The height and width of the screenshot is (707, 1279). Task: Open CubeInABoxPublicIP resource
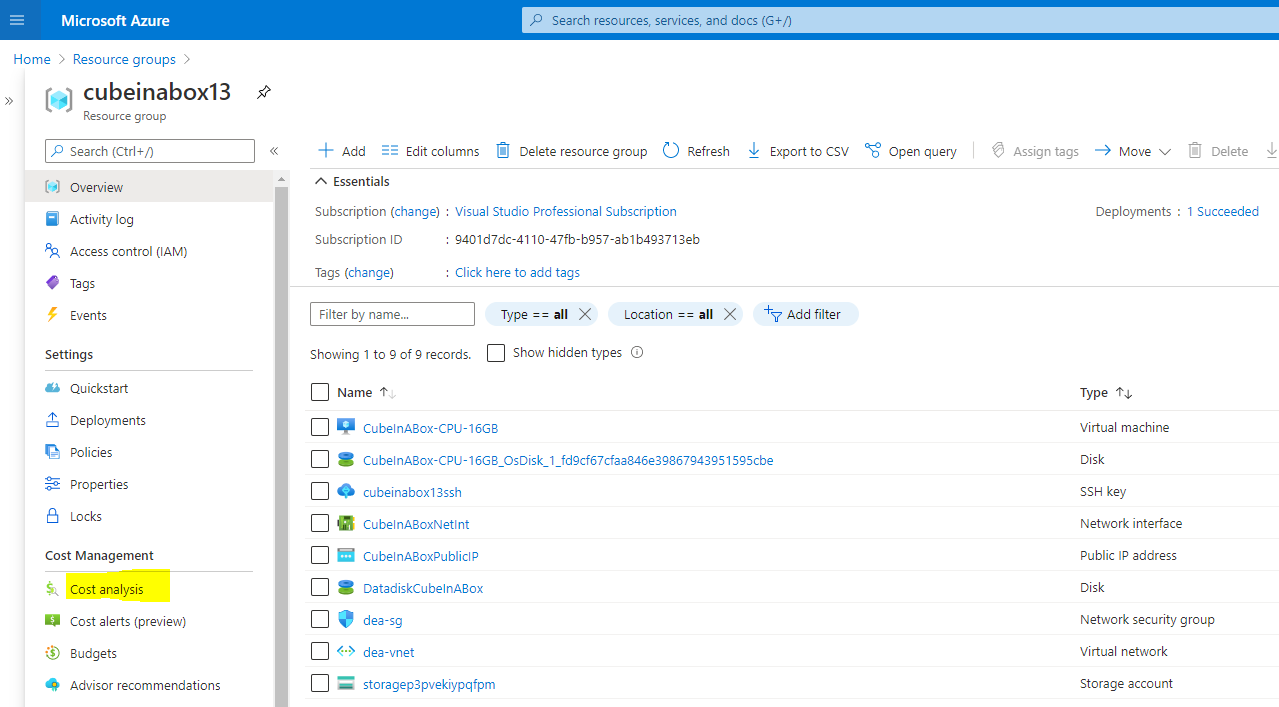tap(421, 556)
